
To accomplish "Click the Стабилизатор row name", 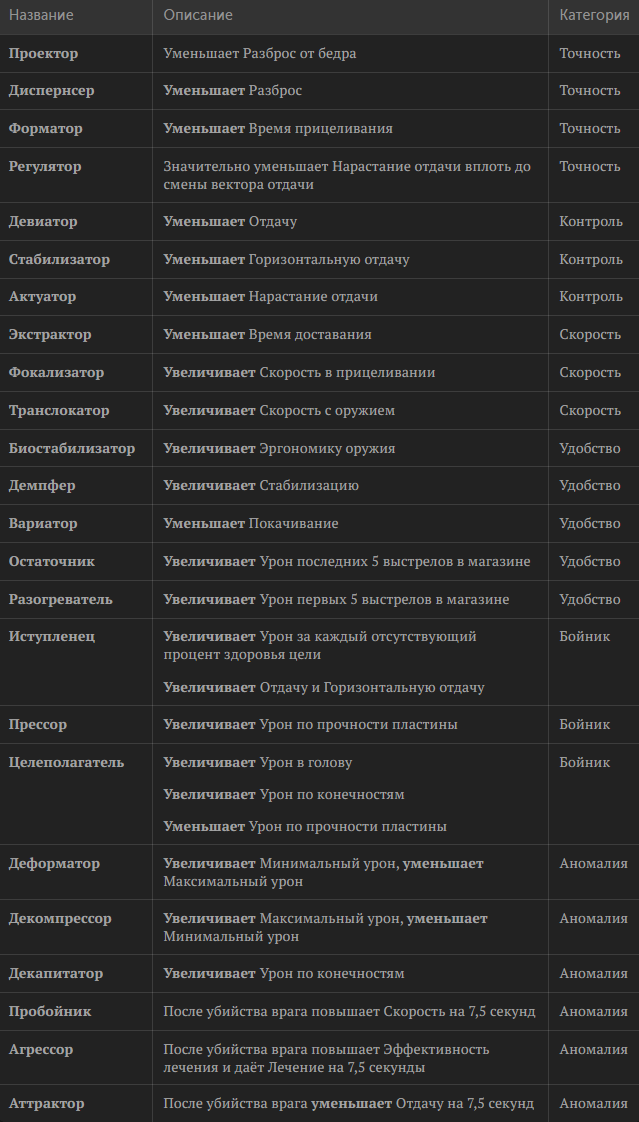I will (59, 260).
